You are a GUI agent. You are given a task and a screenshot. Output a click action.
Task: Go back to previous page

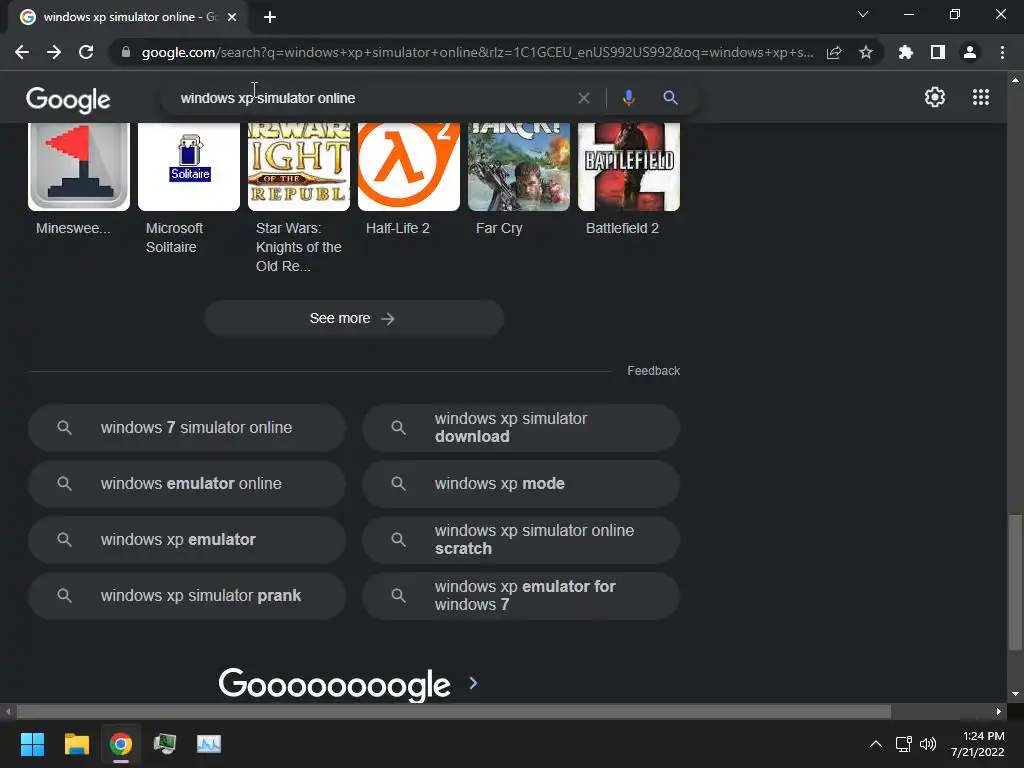click(x=22, y=52)
